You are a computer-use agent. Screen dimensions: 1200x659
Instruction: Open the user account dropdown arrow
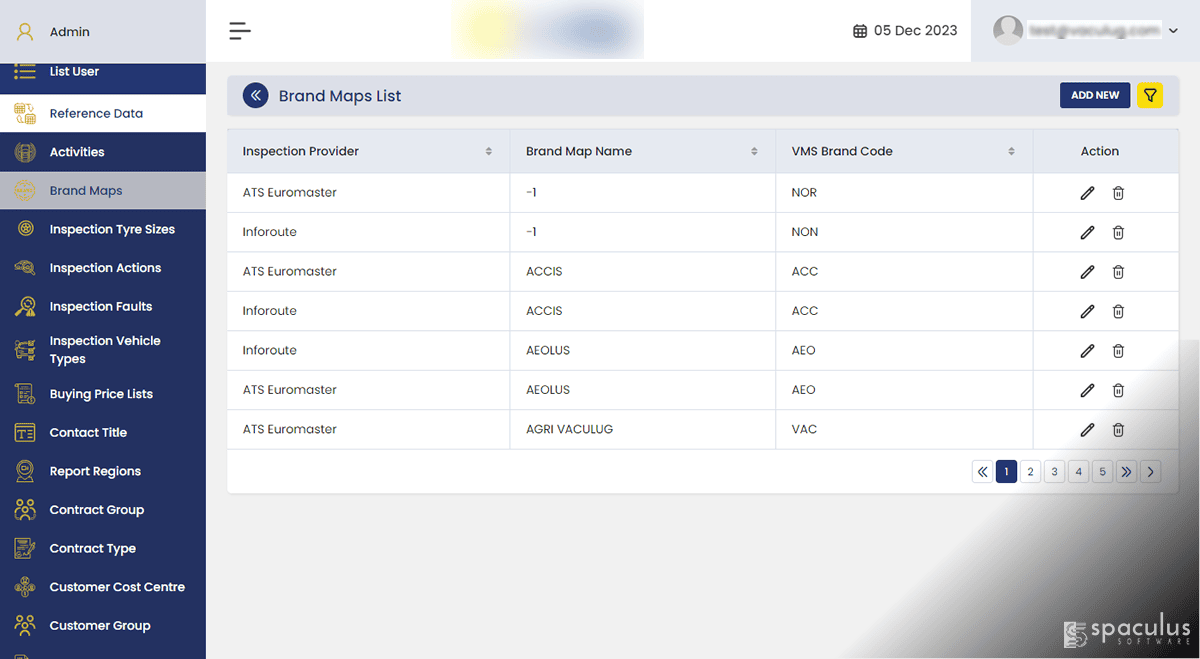[x=1174, y=31]
